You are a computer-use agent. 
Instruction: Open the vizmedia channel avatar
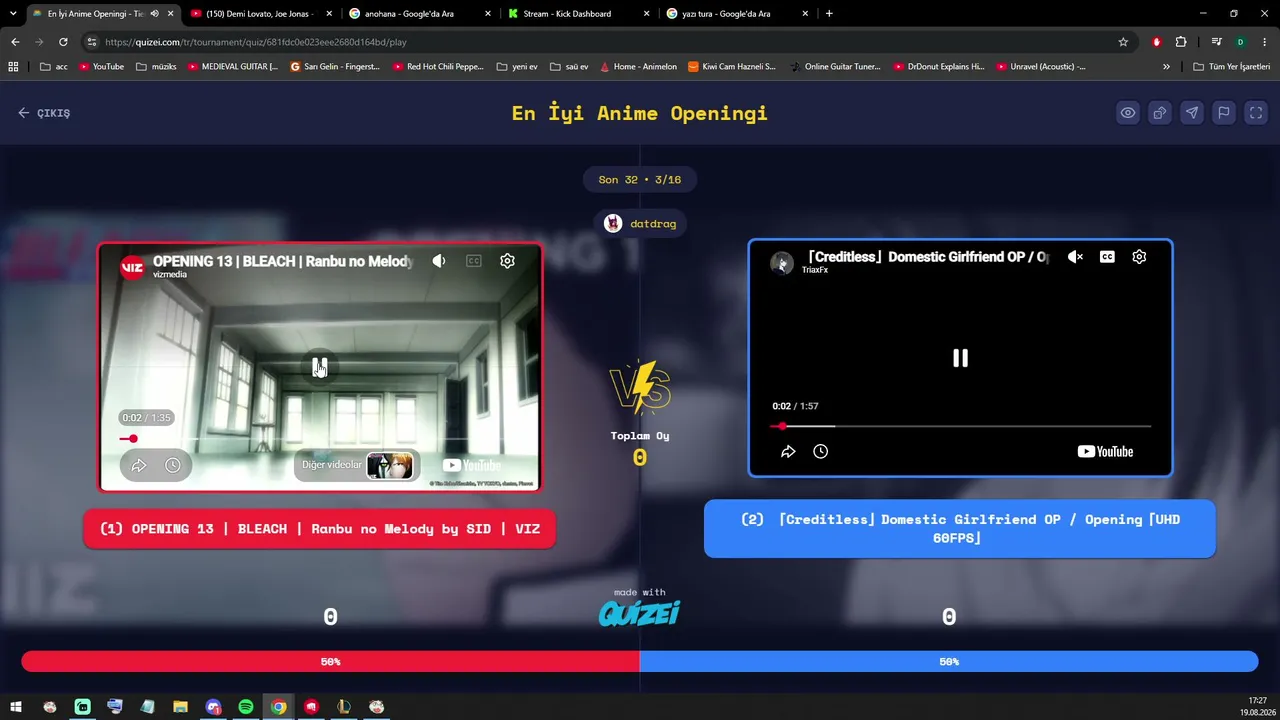pyautogui.click(x=132, y=266)
